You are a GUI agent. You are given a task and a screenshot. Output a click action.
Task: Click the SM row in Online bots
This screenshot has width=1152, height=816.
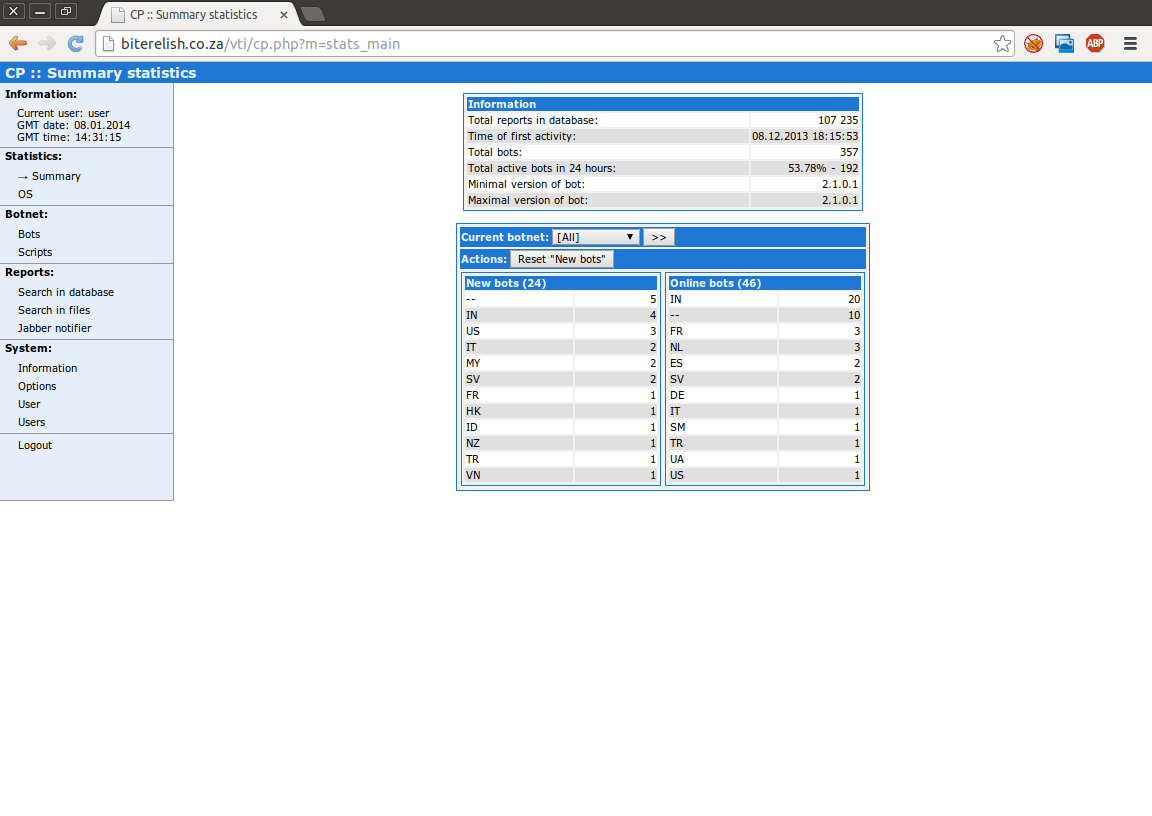tap(764, 427)
